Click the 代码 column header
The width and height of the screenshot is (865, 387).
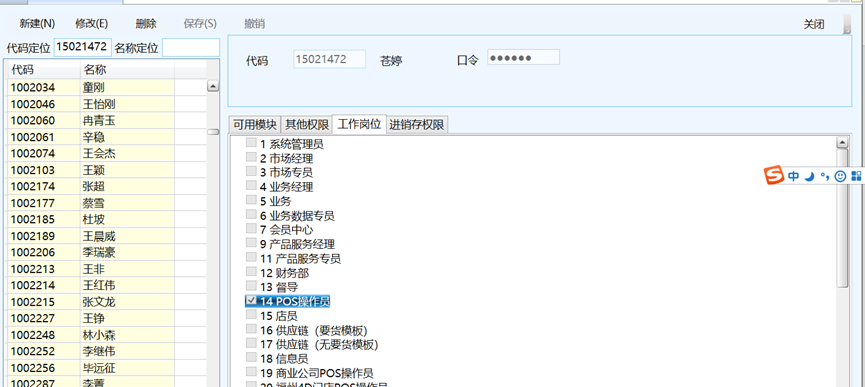tap(43, 70)
